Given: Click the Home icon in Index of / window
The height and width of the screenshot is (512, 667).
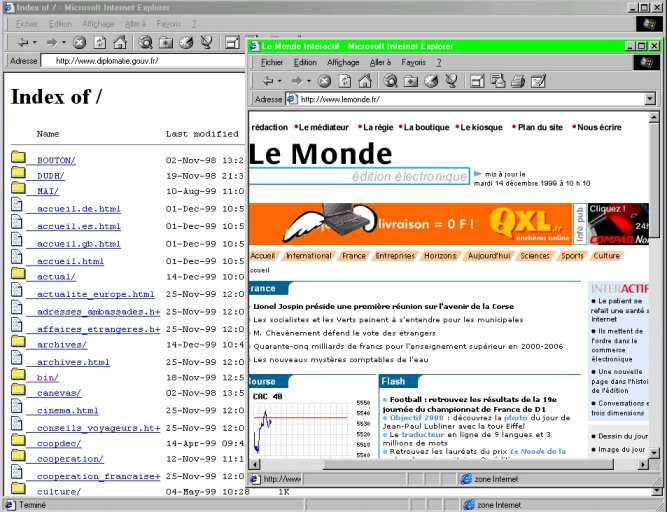Looking at the screenshot, I should tap(120, 42).
